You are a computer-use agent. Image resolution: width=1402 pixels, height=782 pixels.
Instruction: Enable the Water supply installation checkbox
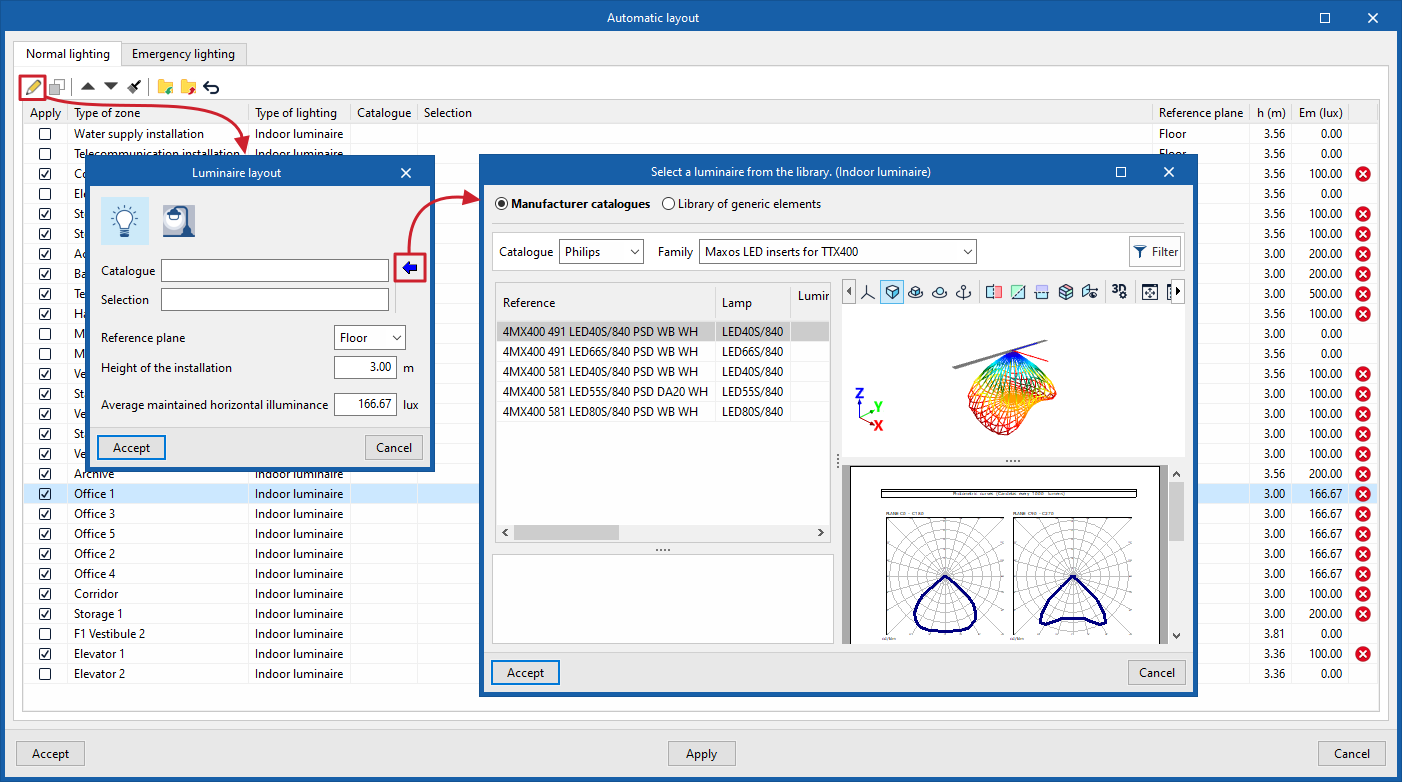pyautogui.click(x=45, y=134)
